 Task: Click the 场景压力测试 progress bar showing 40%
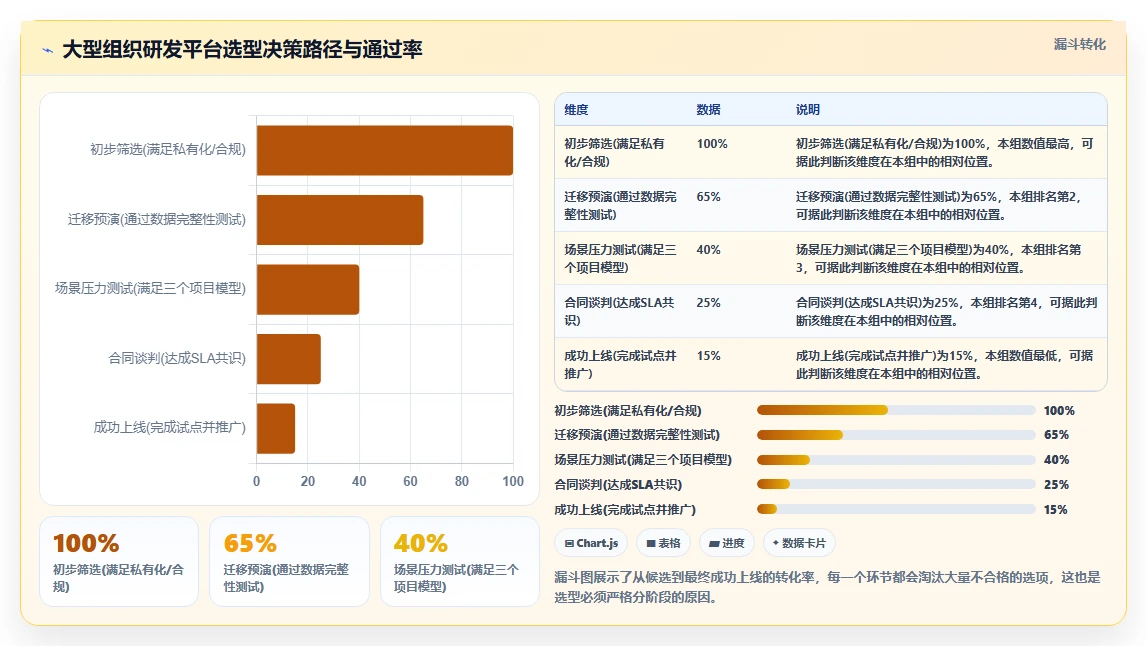[x=896, y=460]
